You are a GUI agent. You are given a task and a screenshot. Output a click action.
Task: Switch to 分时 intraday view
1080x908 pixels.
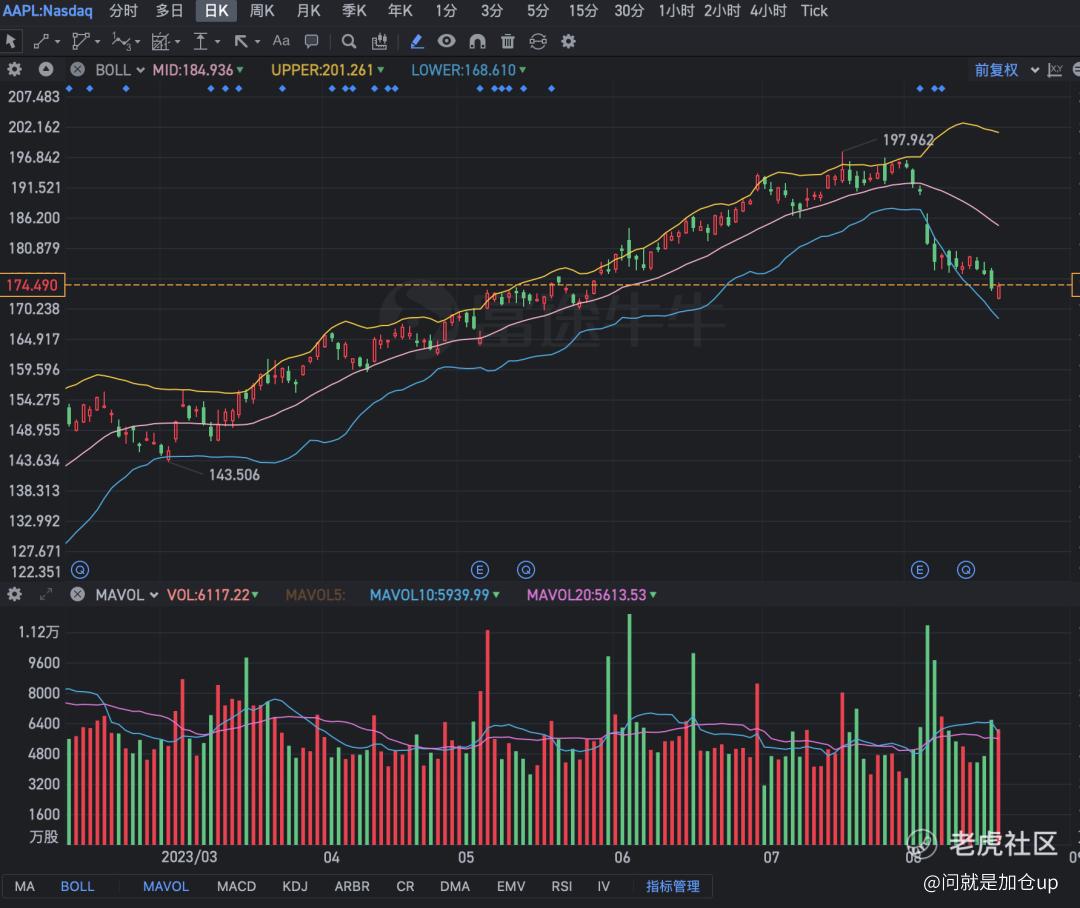tap(123, 11)
